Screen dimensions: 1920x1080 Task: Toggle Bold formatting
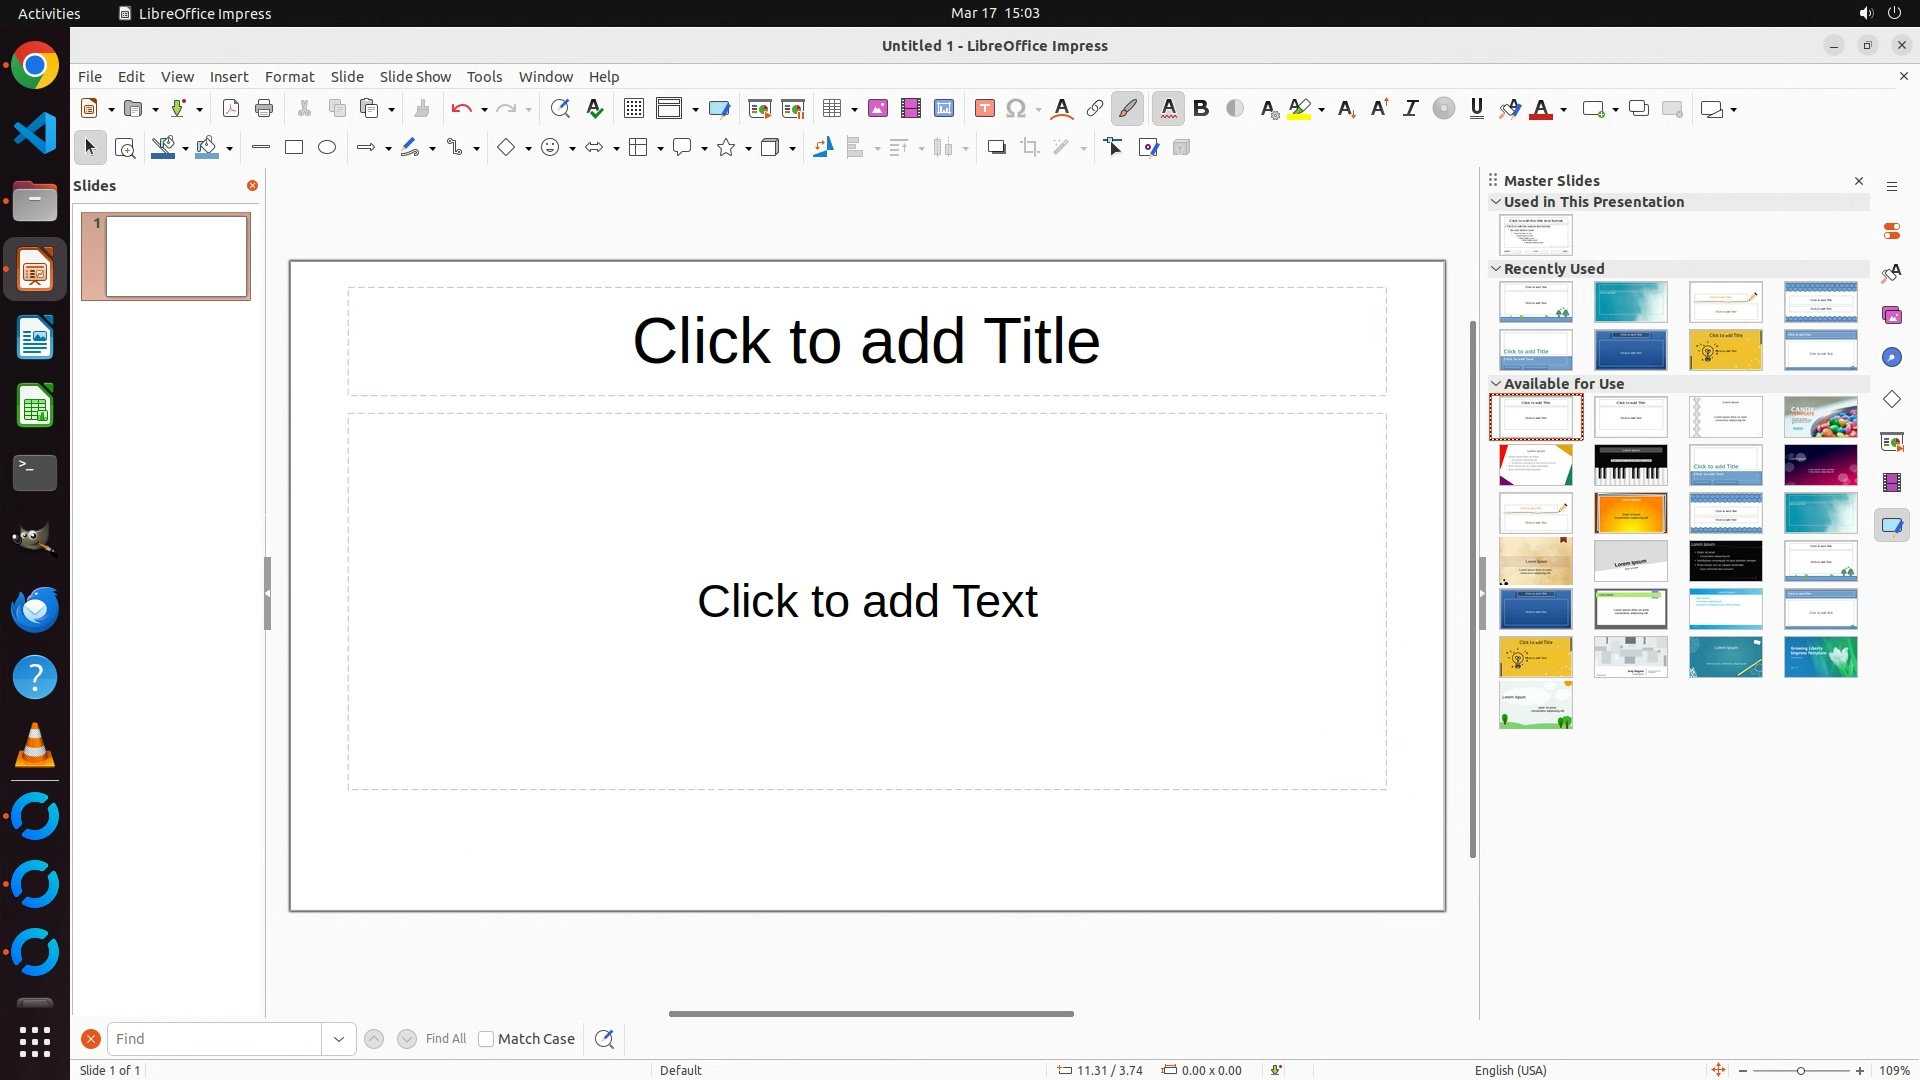pyautogui.click(x=1202, y=109)
